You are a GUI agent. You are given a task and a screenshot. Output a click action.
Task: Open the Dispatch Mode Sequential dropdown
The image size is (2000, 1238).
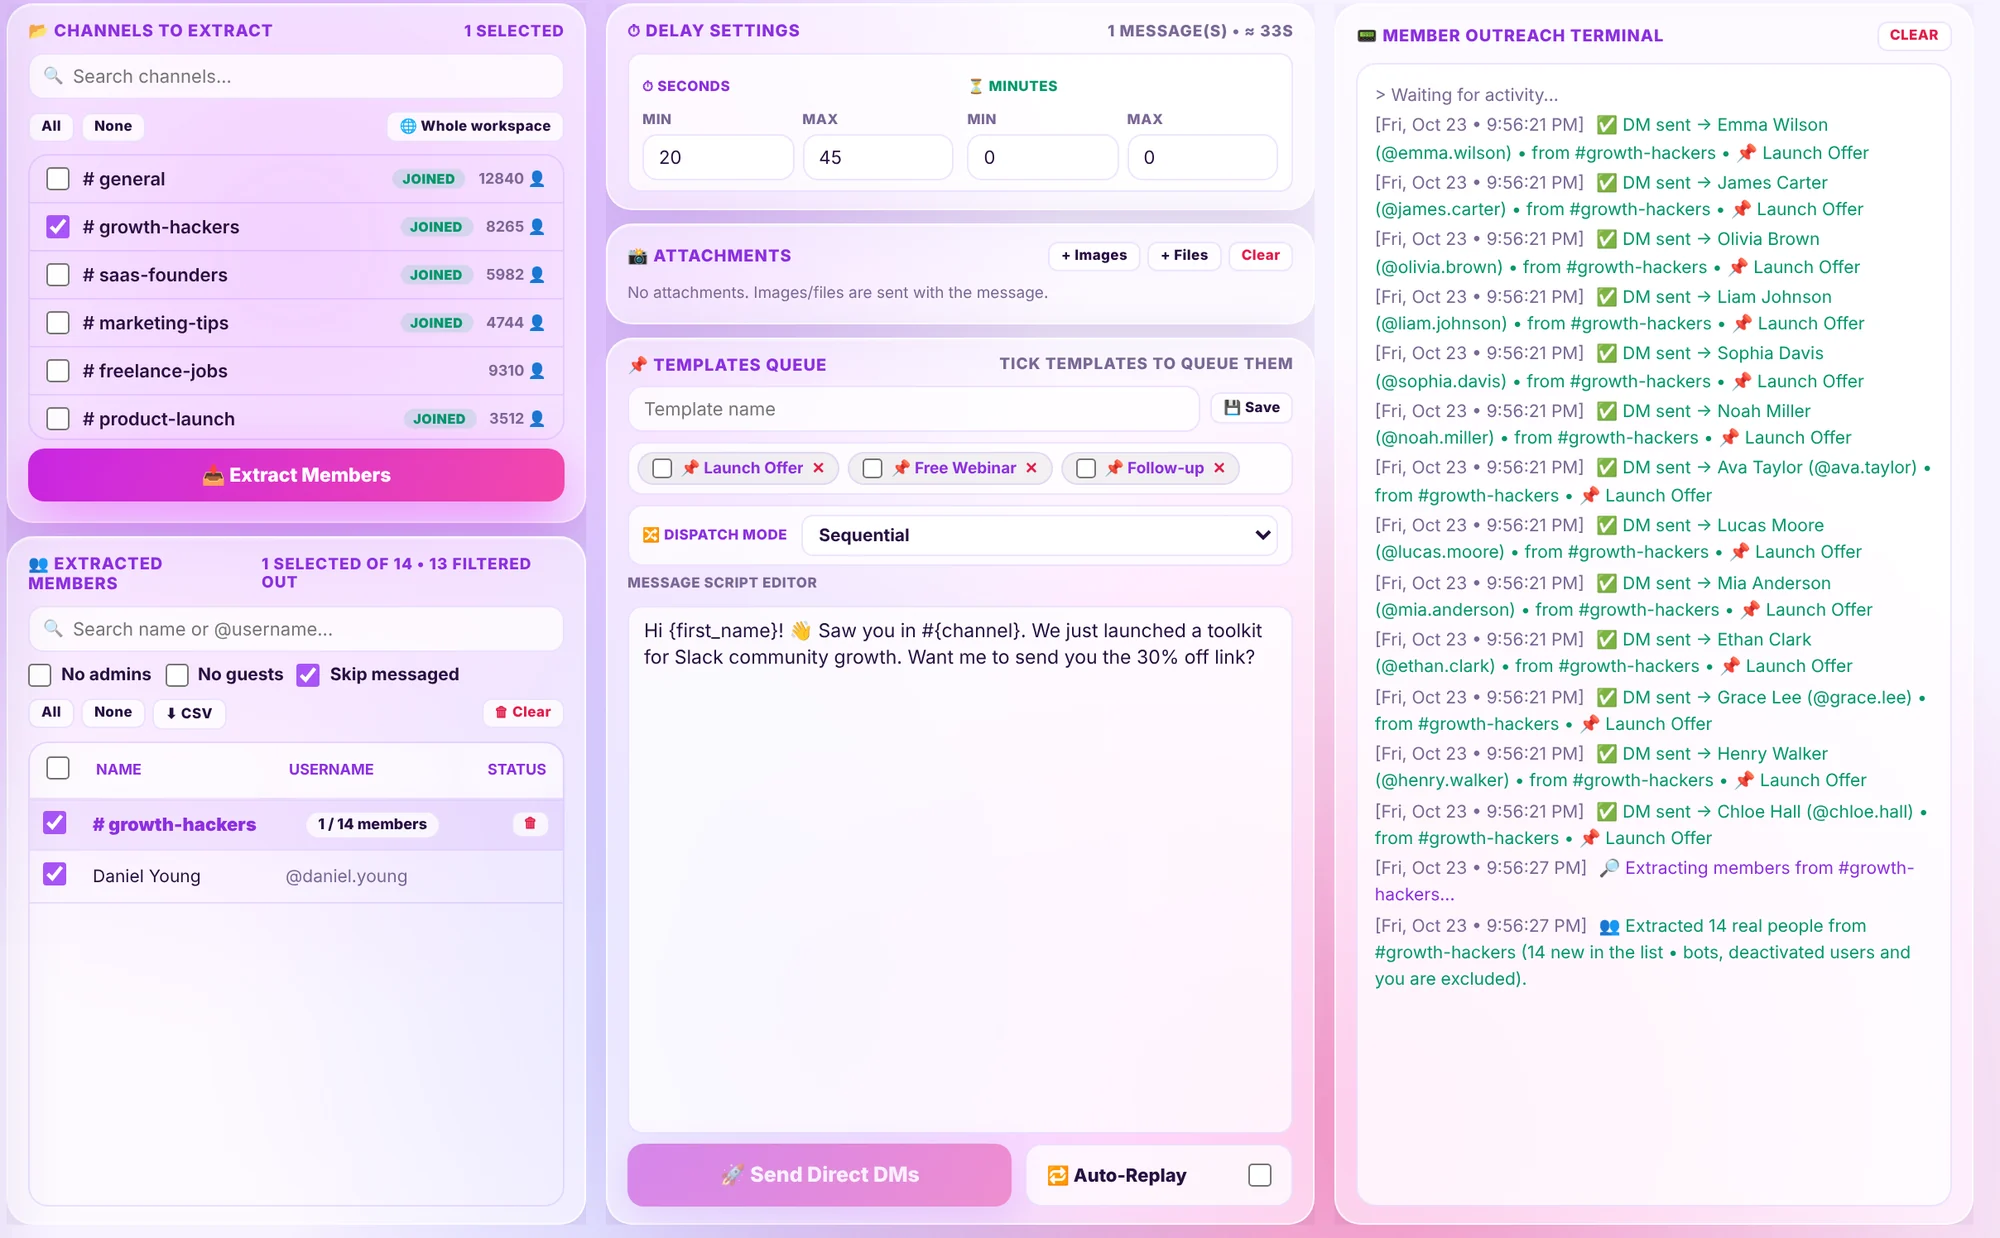[1040, 535]
